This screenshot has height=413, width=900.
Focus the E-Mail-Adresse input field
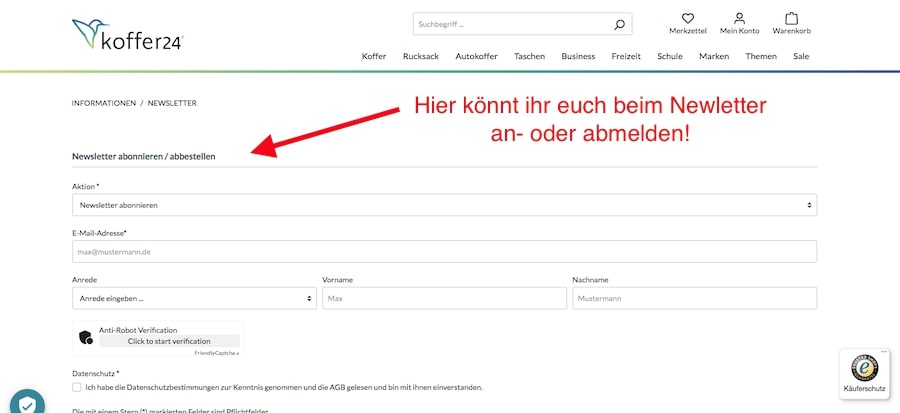pyautogui.click(x=444, y=252)
